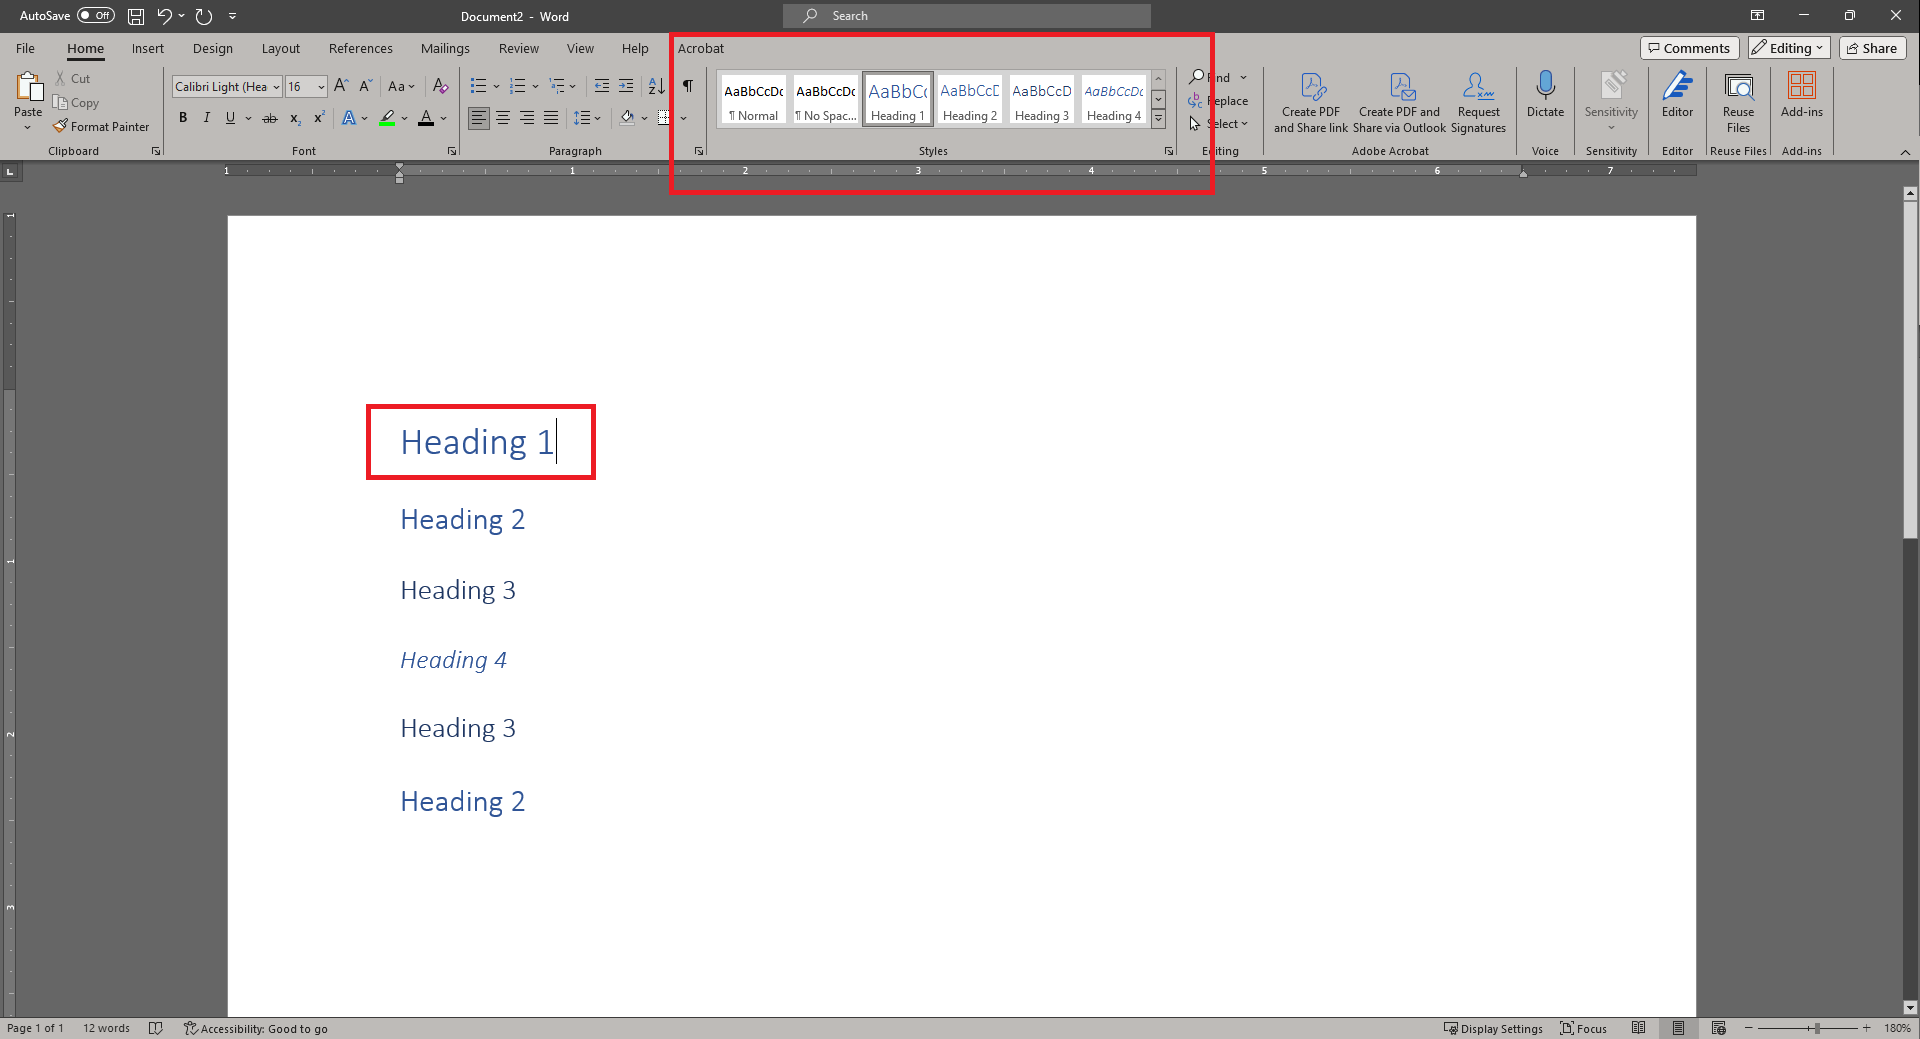This screenshot has width=1920, height=1039.
Task: Open the Editor proofing tool
Action: point(1677,95)
